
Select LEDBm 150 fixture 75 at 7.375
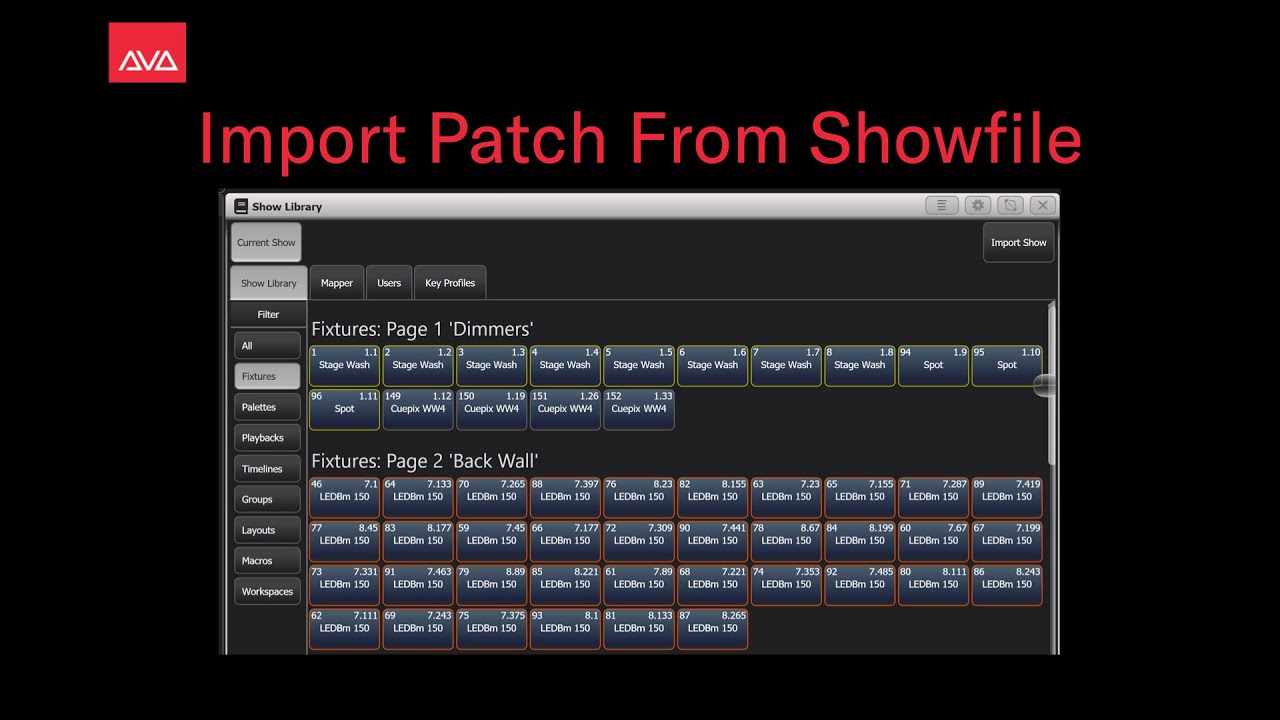(x=491, y=629)
